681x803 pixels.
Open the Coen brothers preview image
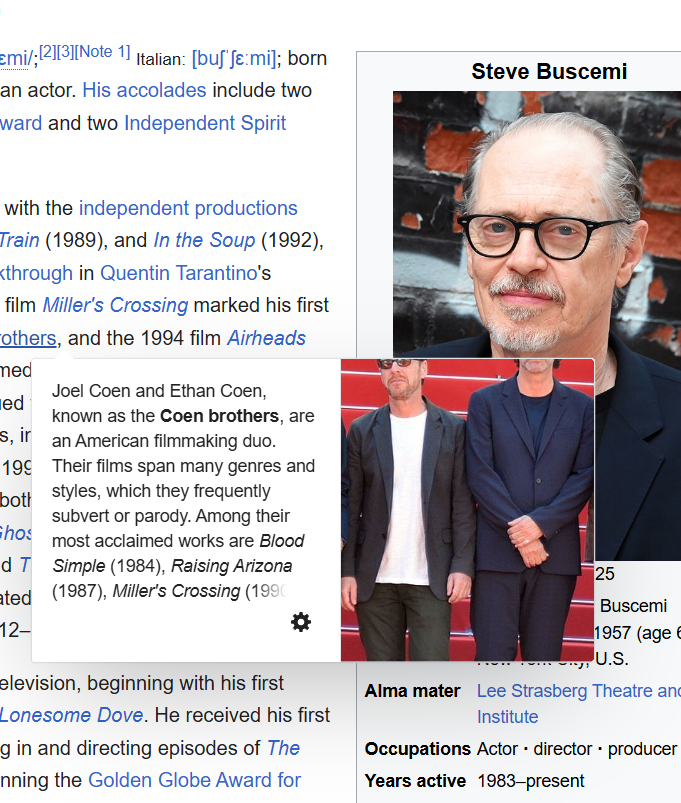(467, 510)
